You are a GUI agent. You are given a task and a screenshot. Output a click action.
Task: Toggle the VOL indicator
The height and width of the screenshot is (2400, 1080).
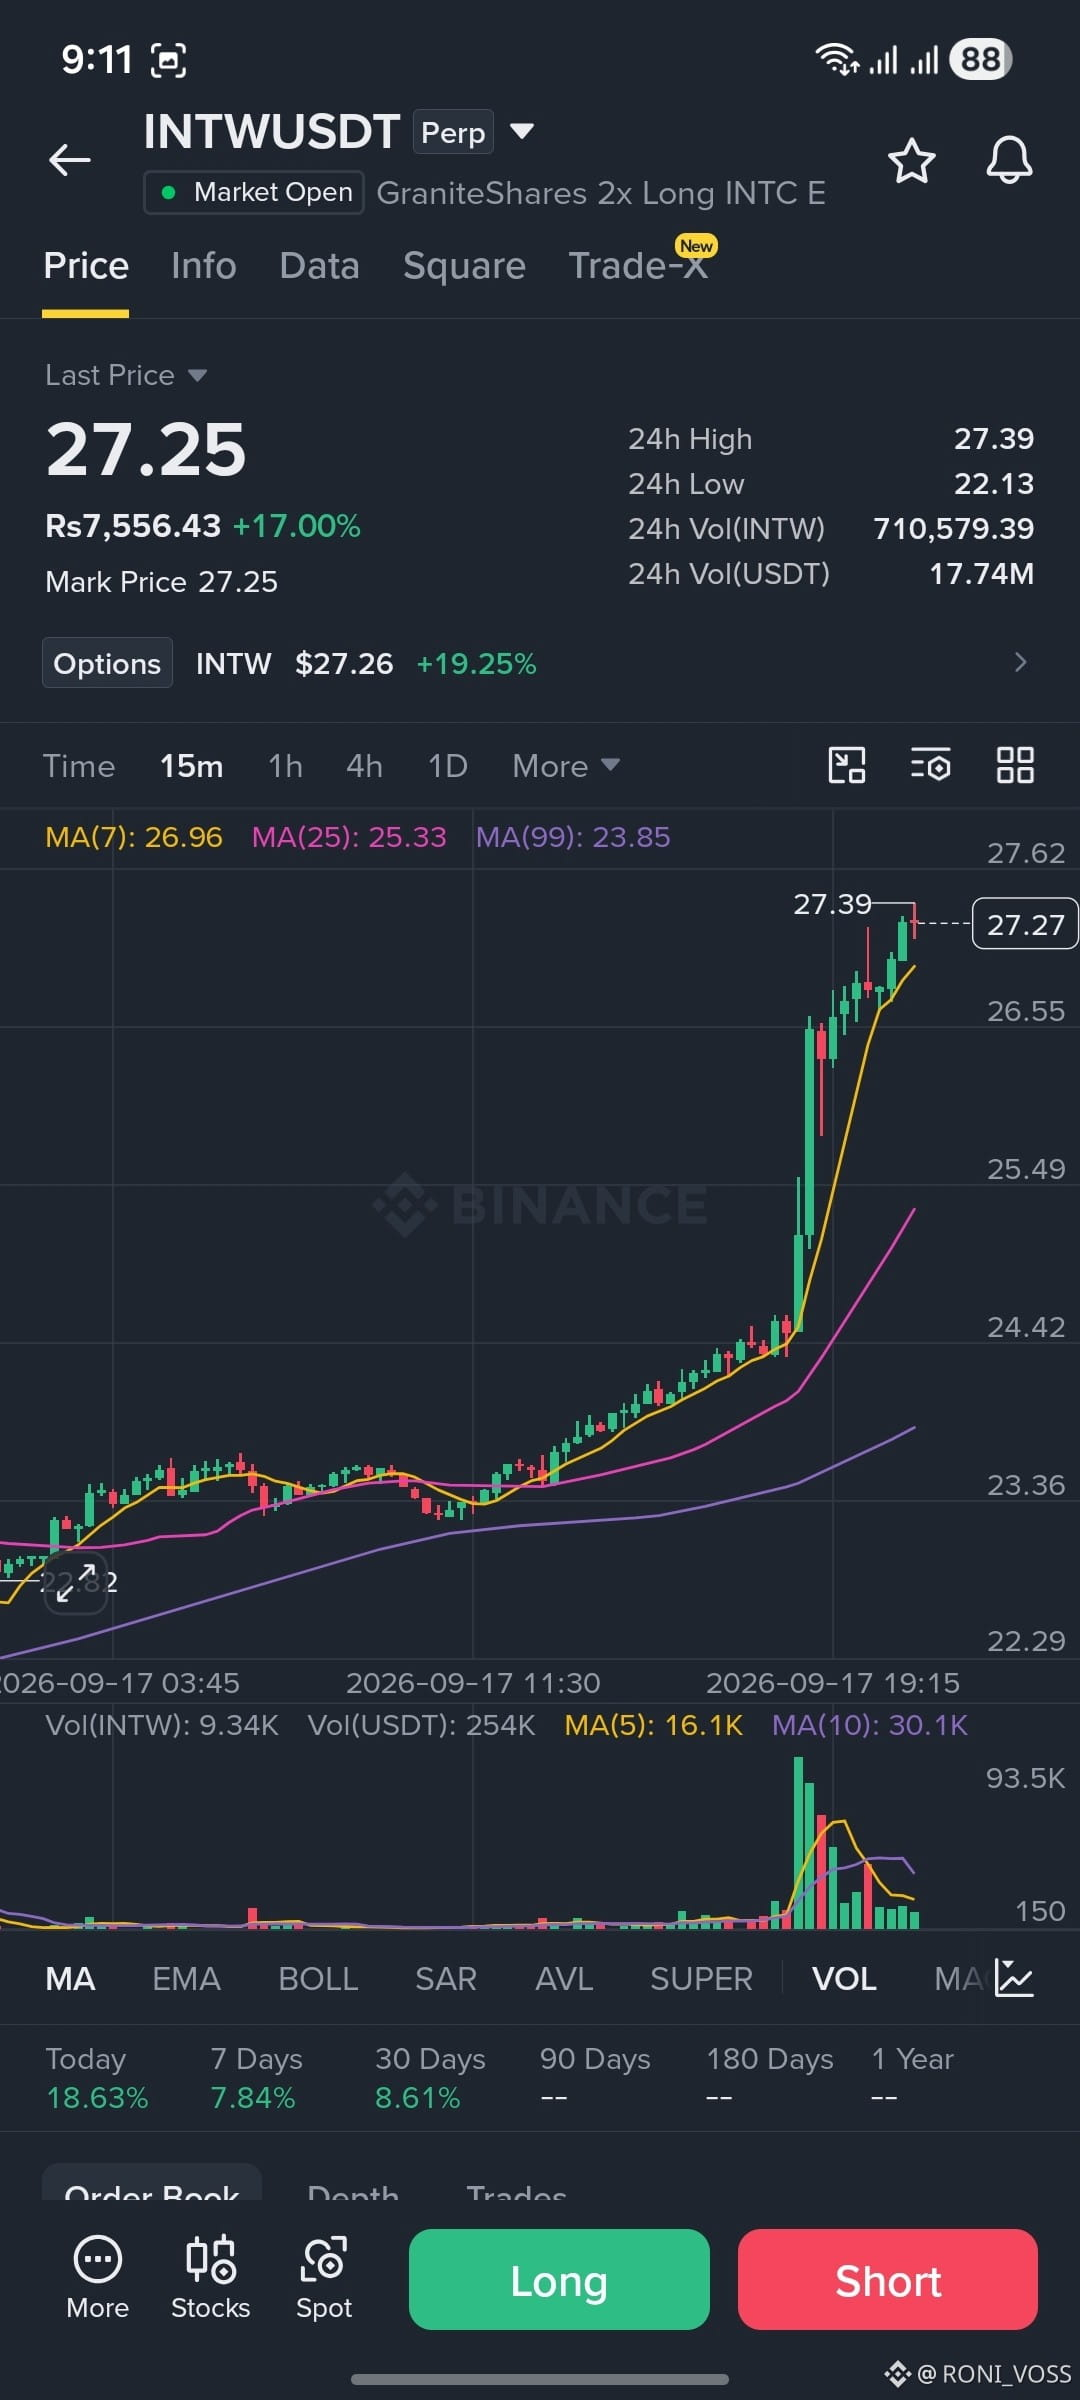tap(844, 1979)
